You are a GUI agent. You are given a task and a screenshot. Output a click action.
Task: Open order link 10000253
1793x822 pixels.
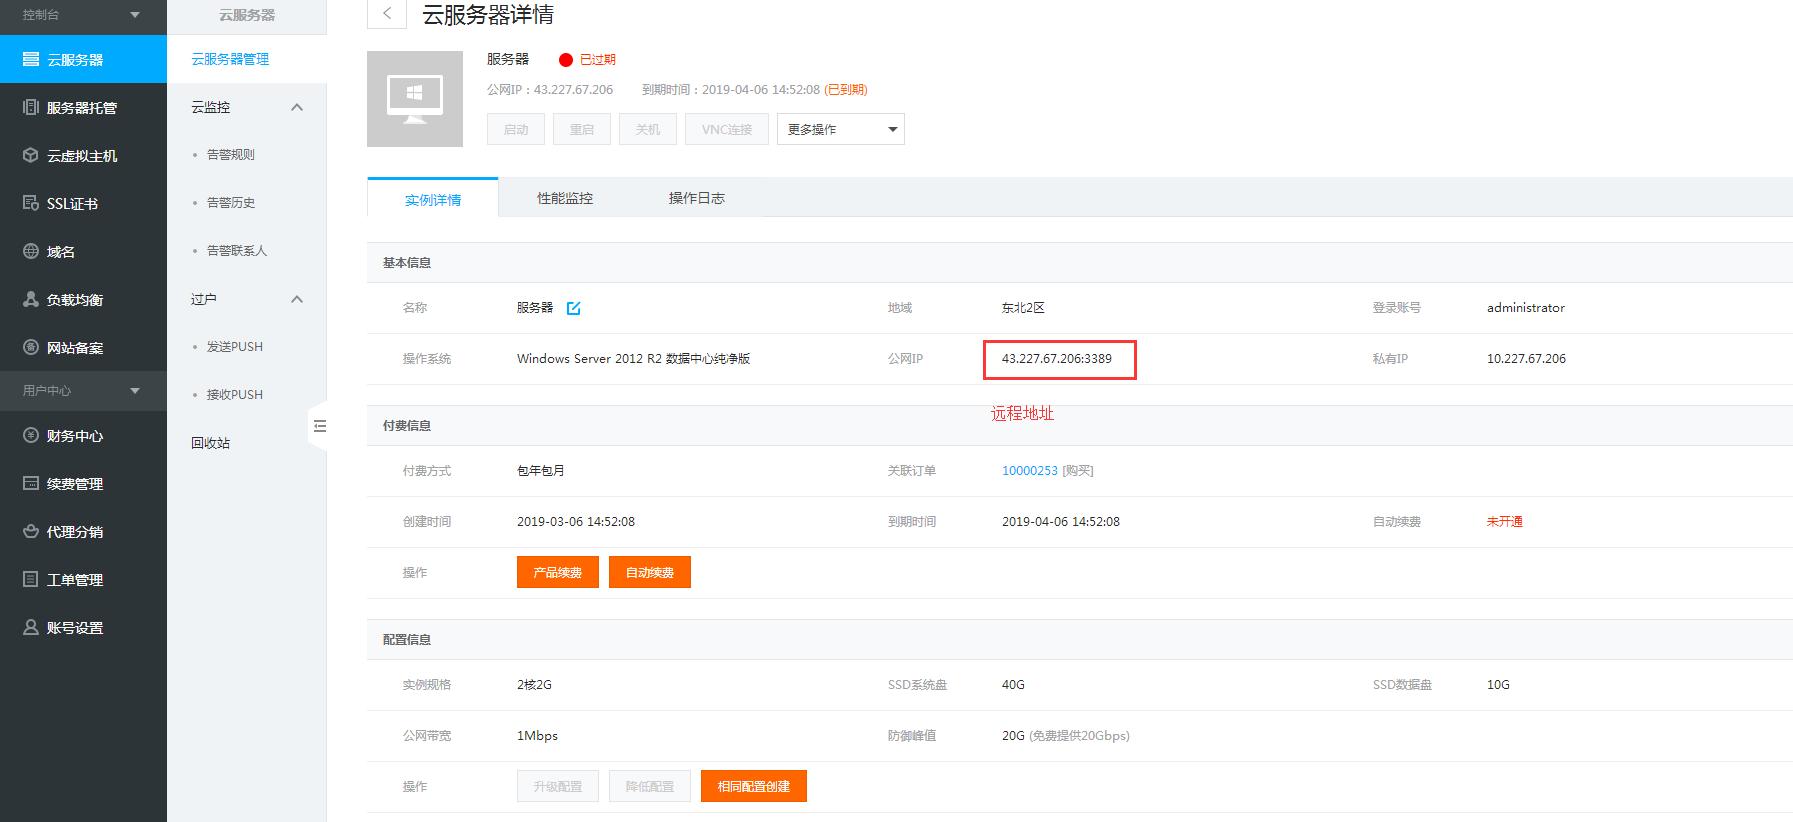coord(1029,471)
